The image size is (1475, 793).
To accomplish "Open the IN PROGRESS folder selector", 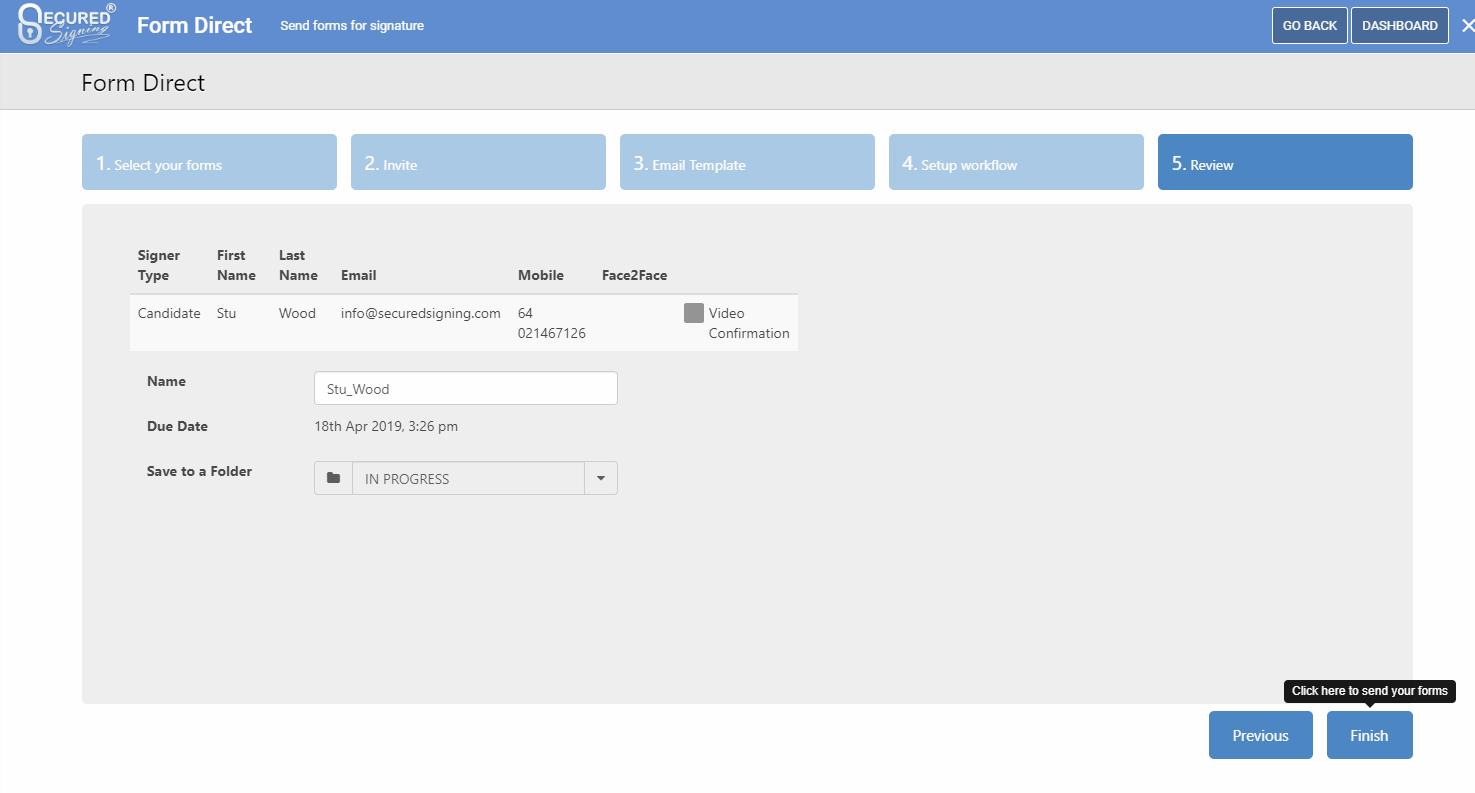I will 468,478.
